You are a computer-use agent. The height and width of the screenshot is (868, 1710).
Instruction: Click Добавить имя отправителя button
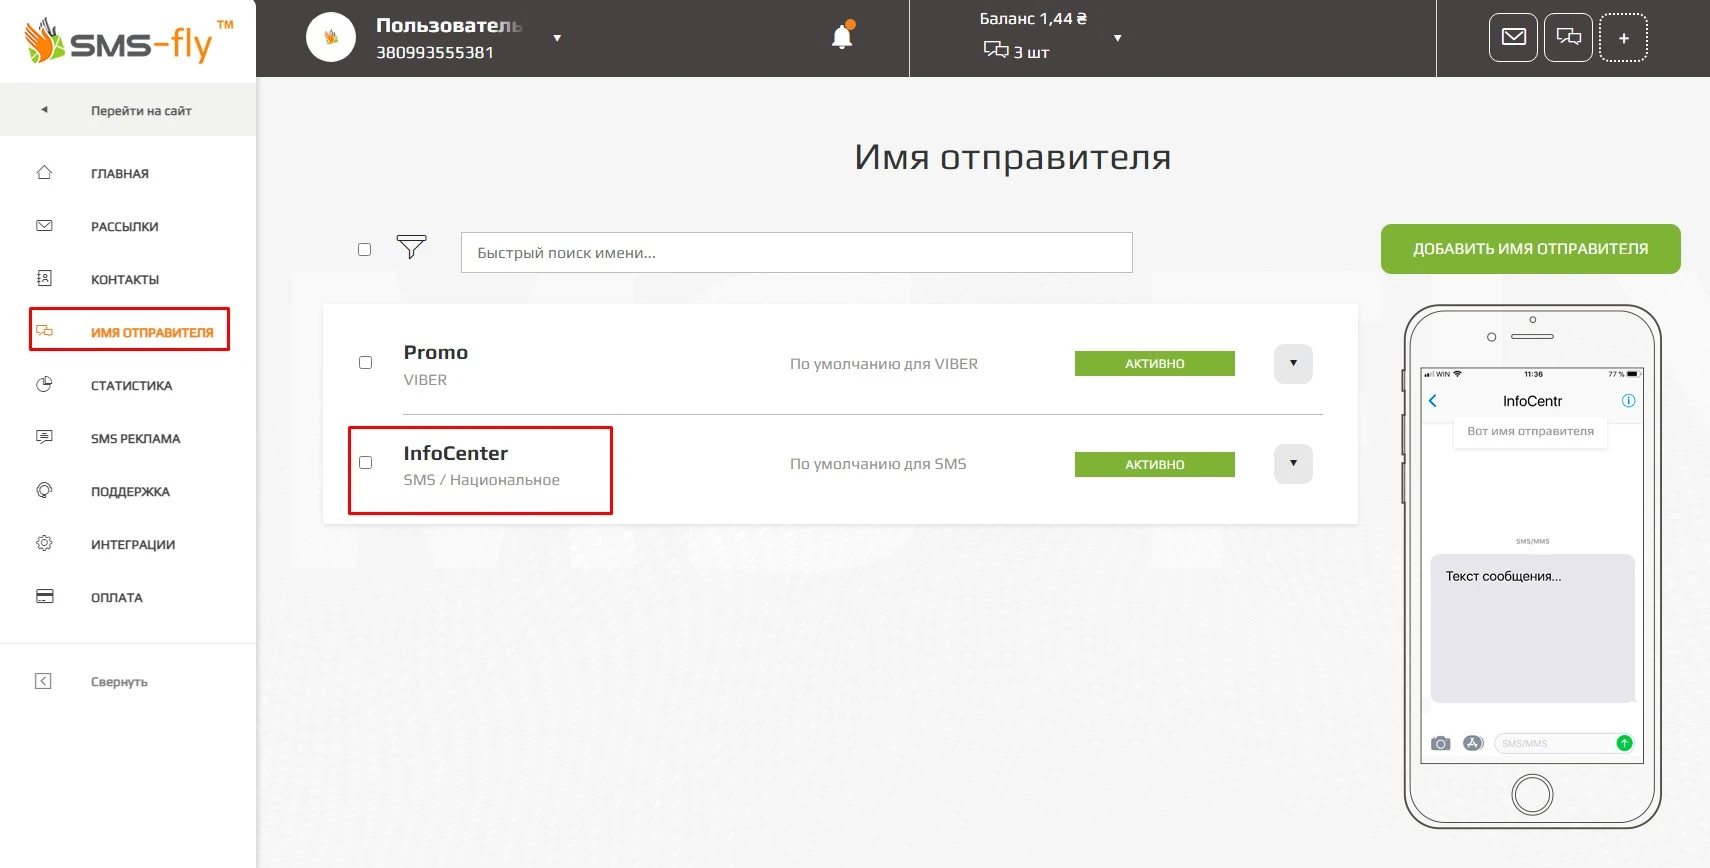1530,249
